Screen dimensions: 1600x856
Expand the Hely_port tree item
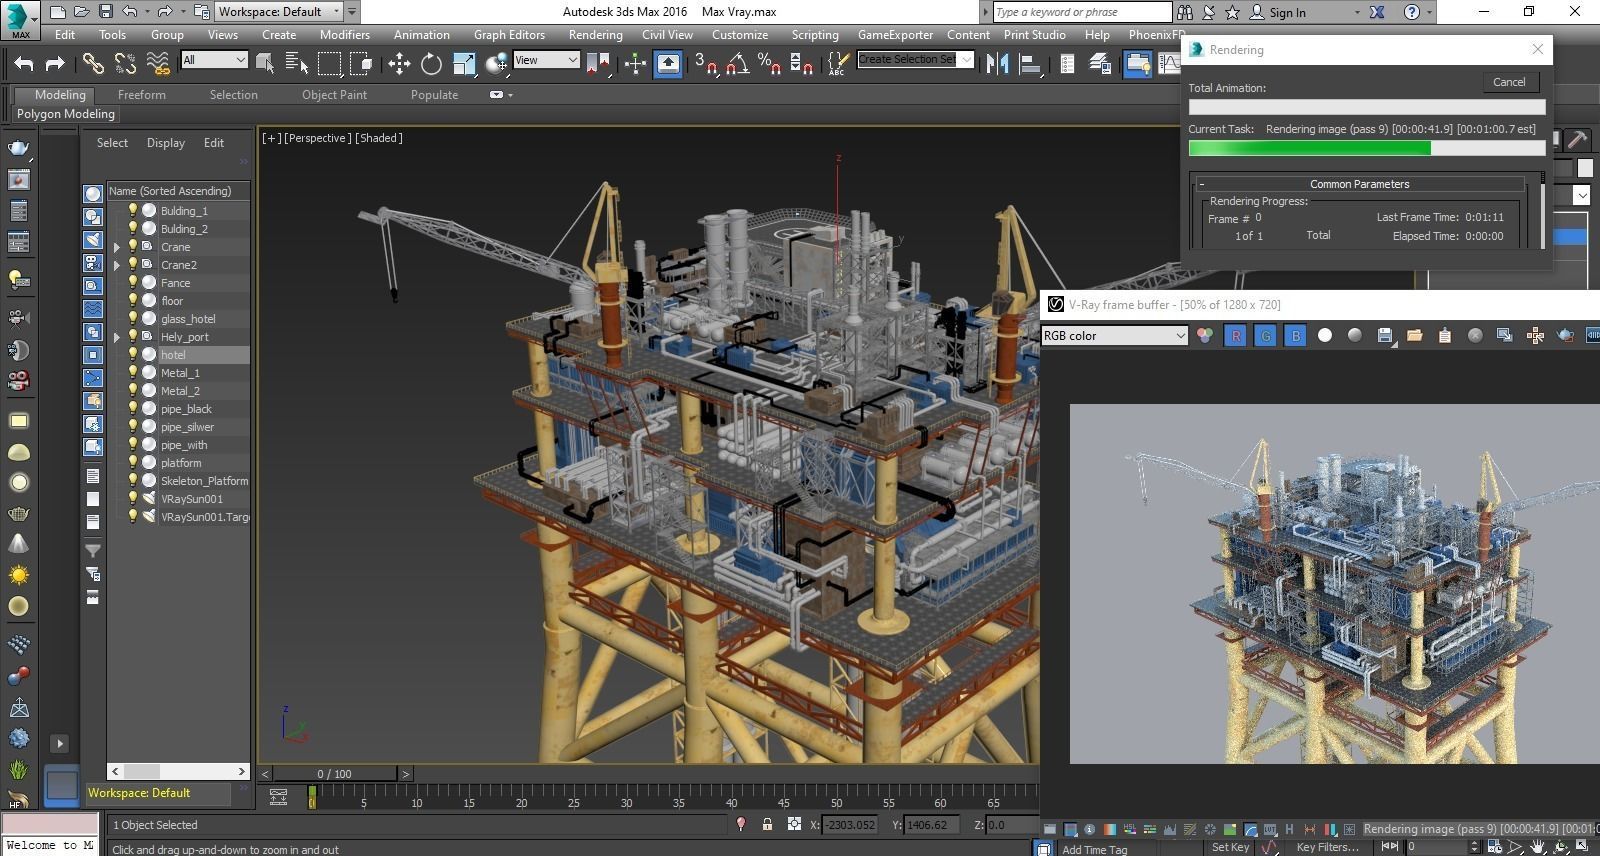[117, 337]
